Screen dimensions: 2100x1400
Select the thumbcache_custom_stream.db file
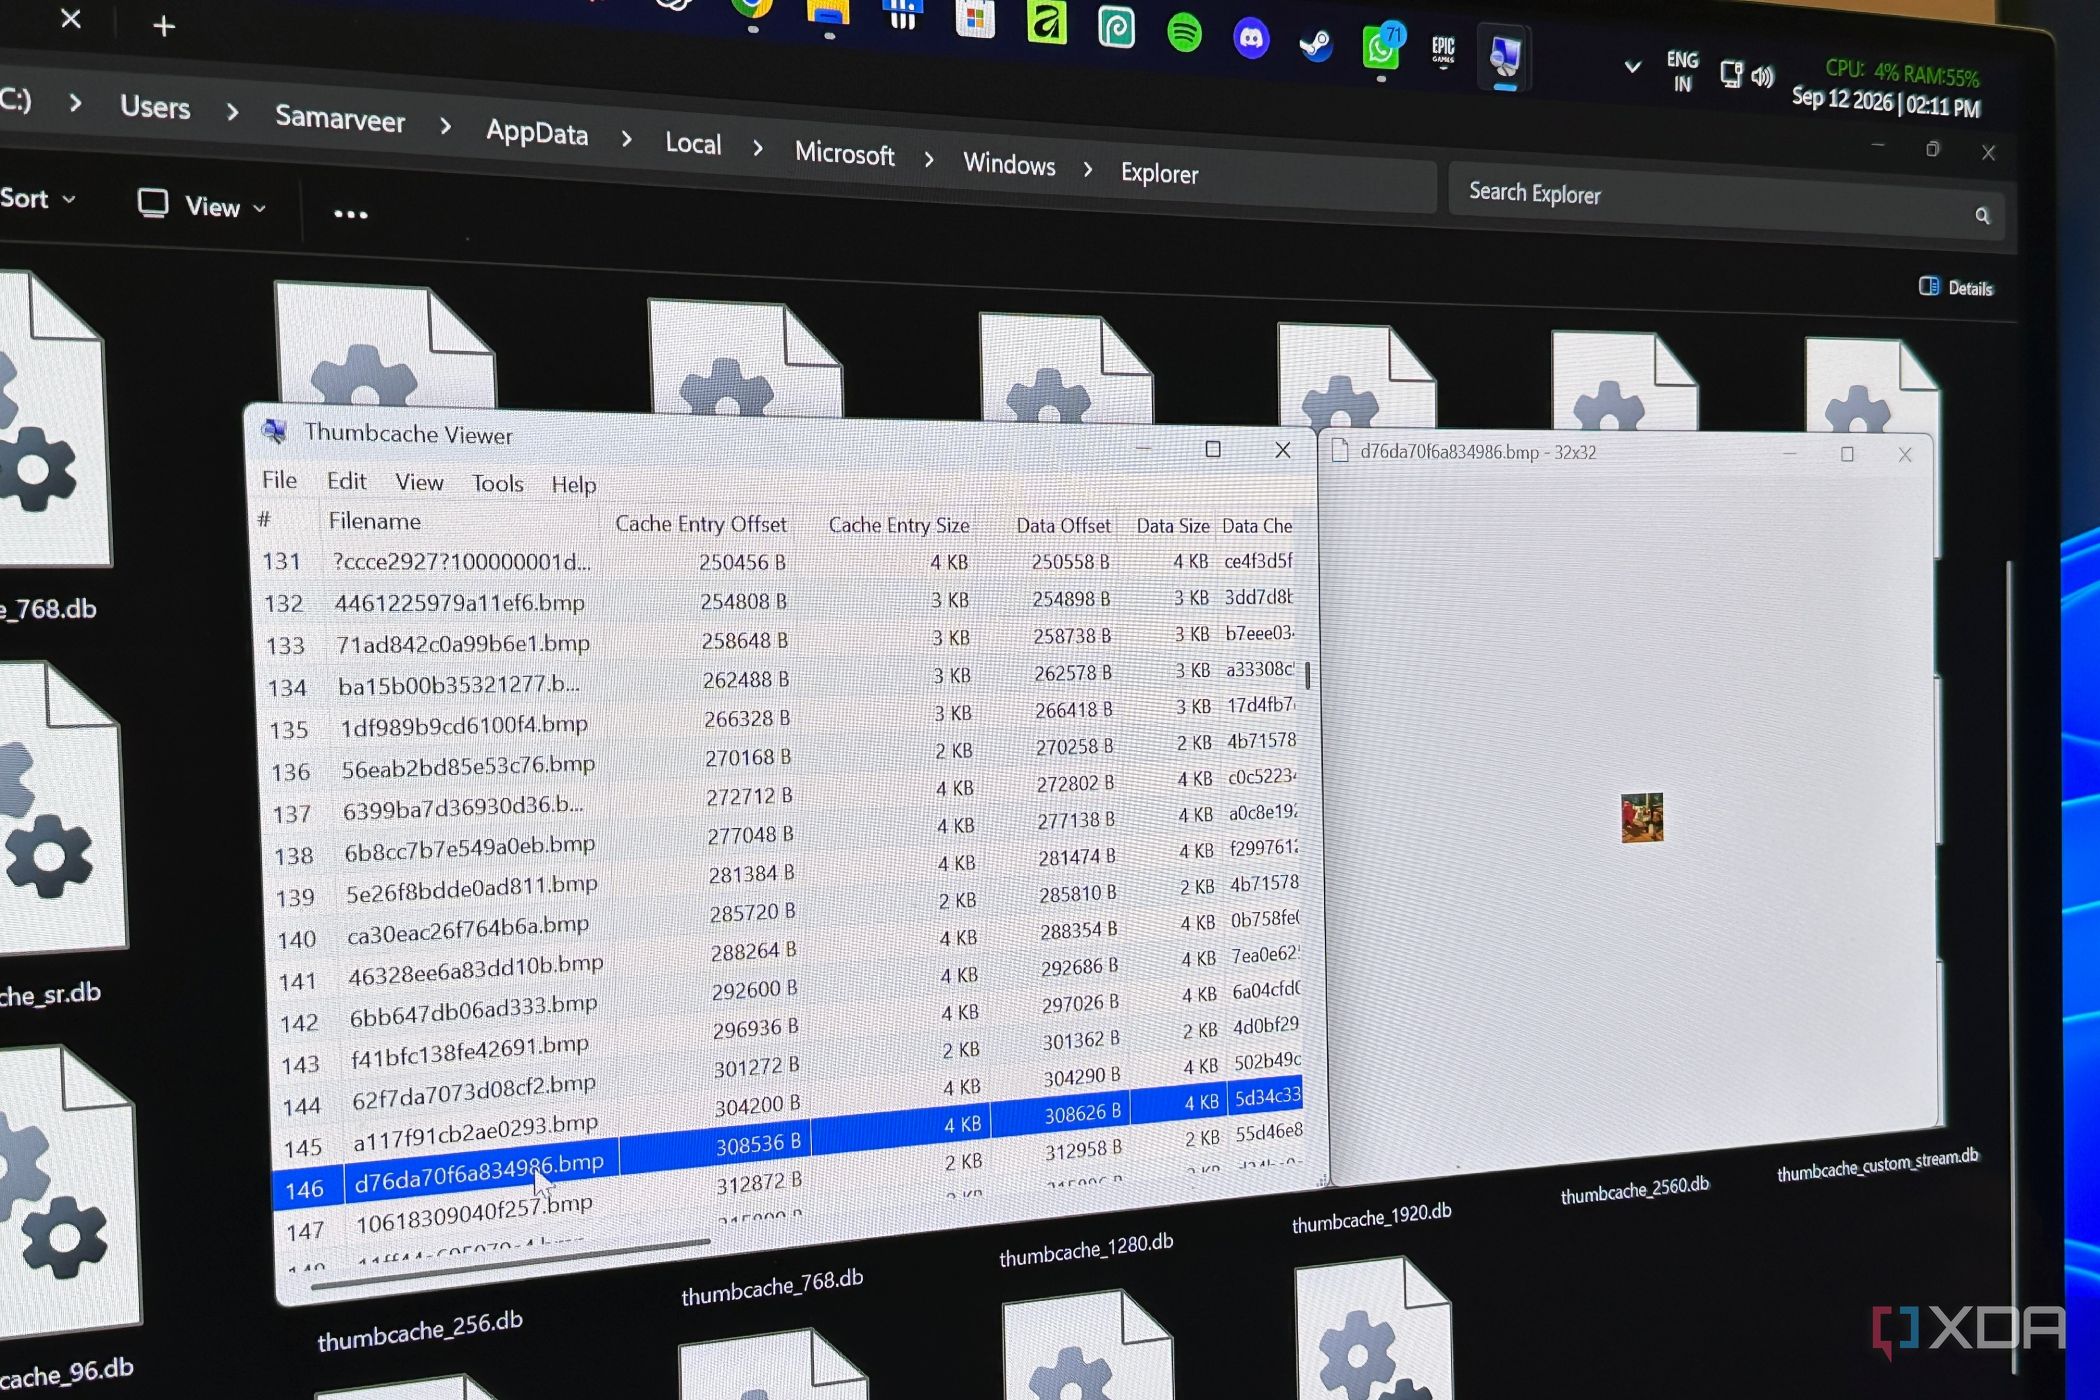[1877, 1165]
